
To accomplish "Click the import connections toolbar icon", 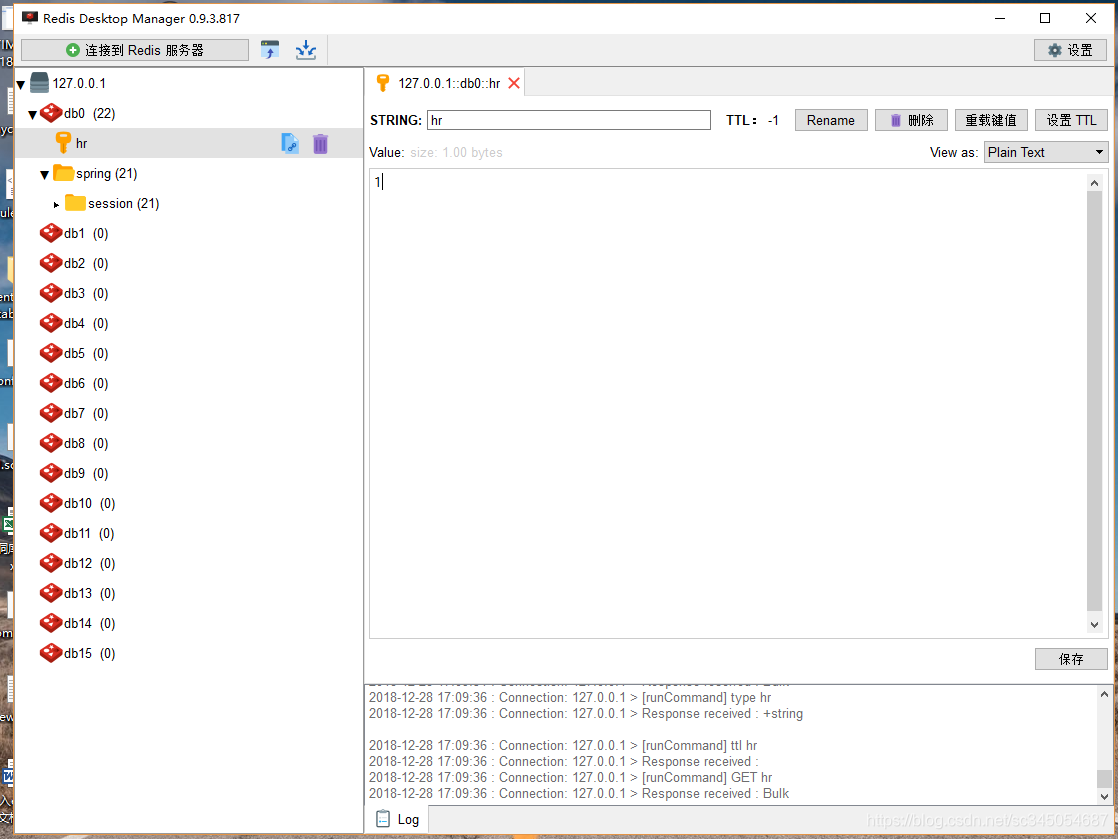I will click(306, 50).
